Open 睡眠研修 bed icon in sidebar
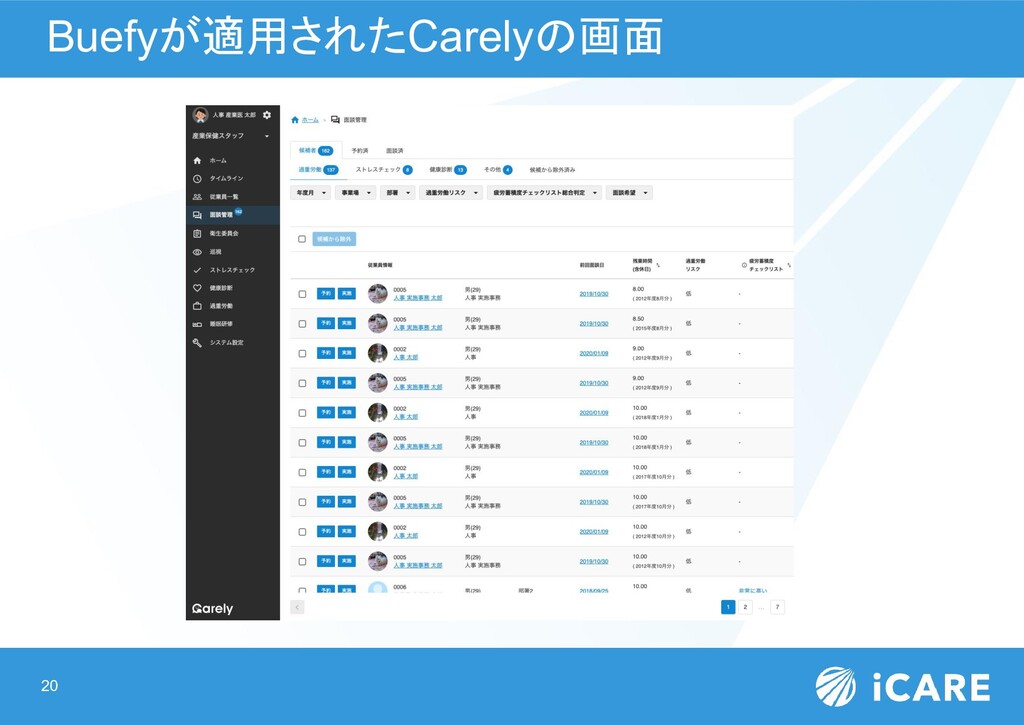The width and height of the screenshot is (1024, 725). coord(197,324)
